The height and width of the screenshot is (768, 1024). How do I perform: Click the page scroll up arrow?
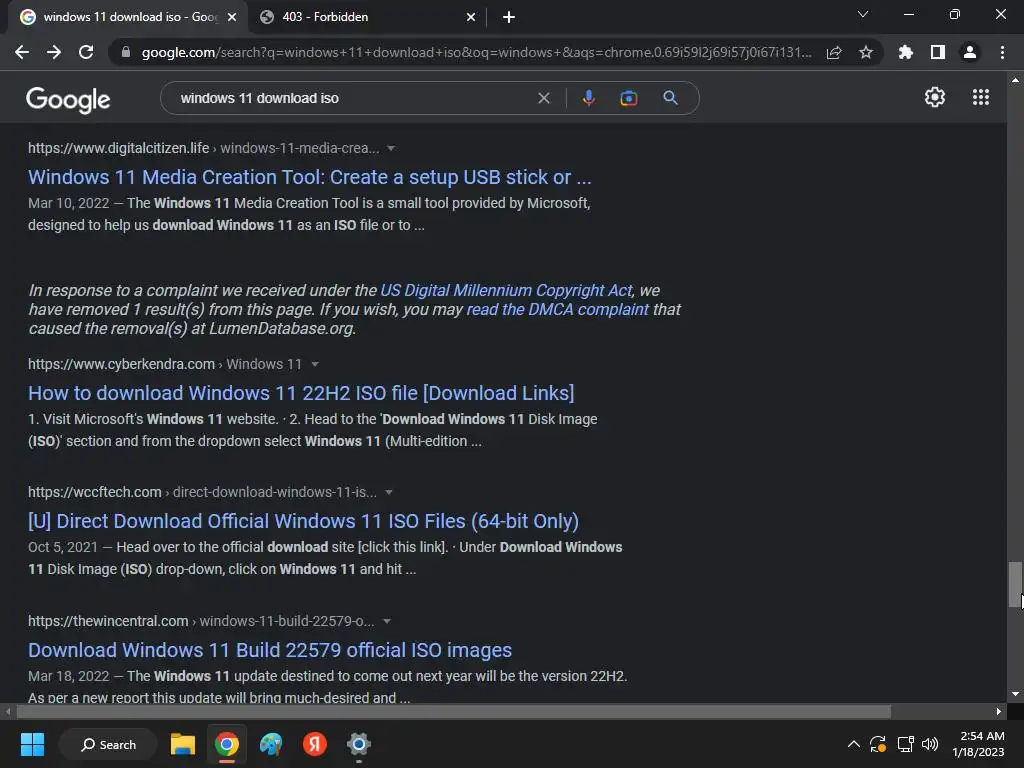coord(1015,80)
